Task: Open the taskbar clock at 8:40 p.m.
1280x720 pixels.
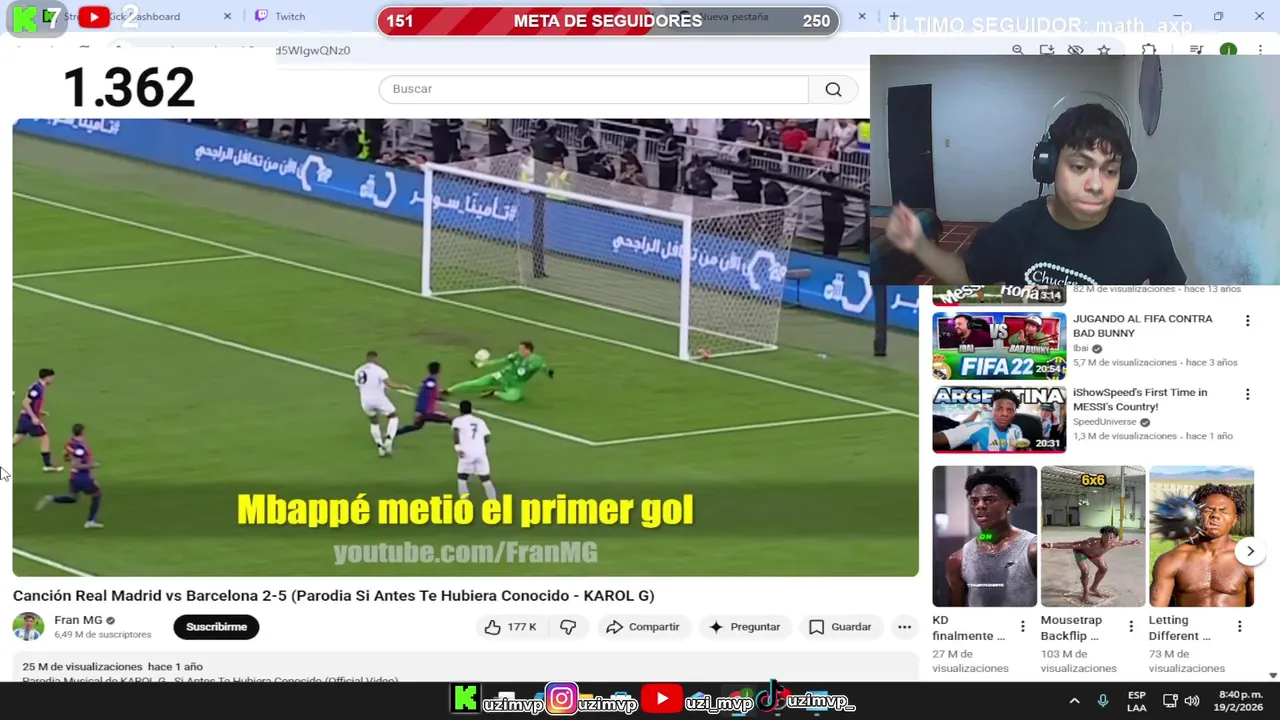Action: (1240, 701)
